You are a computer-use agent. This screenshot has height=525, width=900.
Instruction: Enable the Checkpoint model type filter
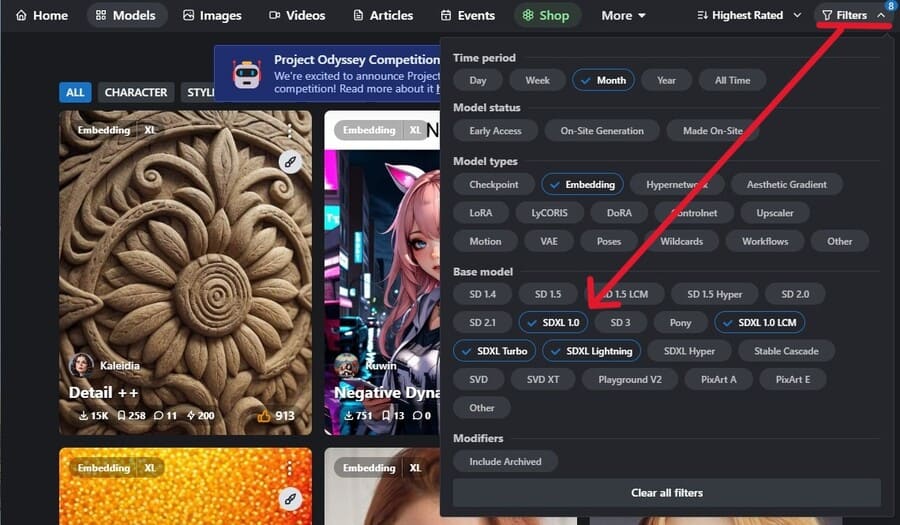tap(493, 184)
